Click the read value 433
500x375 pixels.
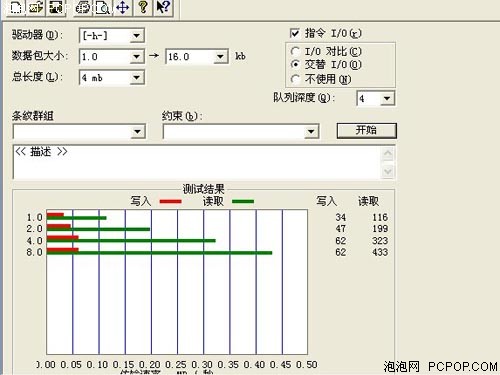pos(380,252)
